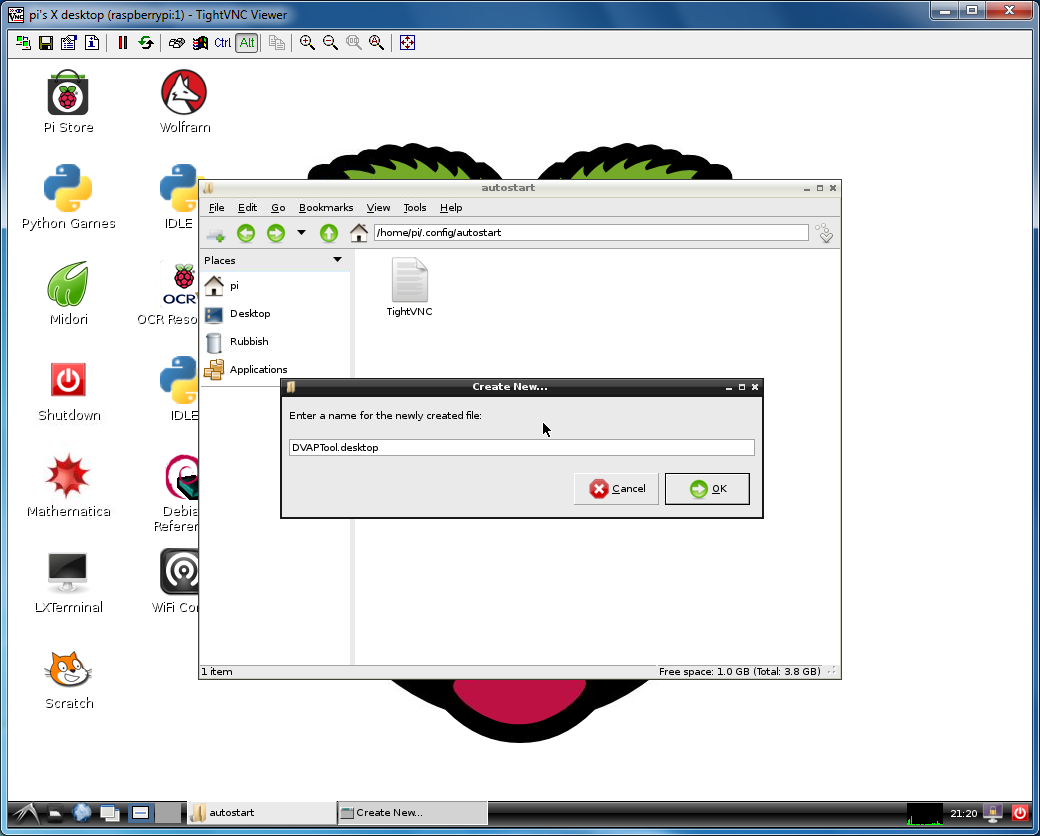Image resolution: width=1040 pixels, height=836 pixels.
Task: Click the jump-to icon right of address bar
Action: click(824, 233)
